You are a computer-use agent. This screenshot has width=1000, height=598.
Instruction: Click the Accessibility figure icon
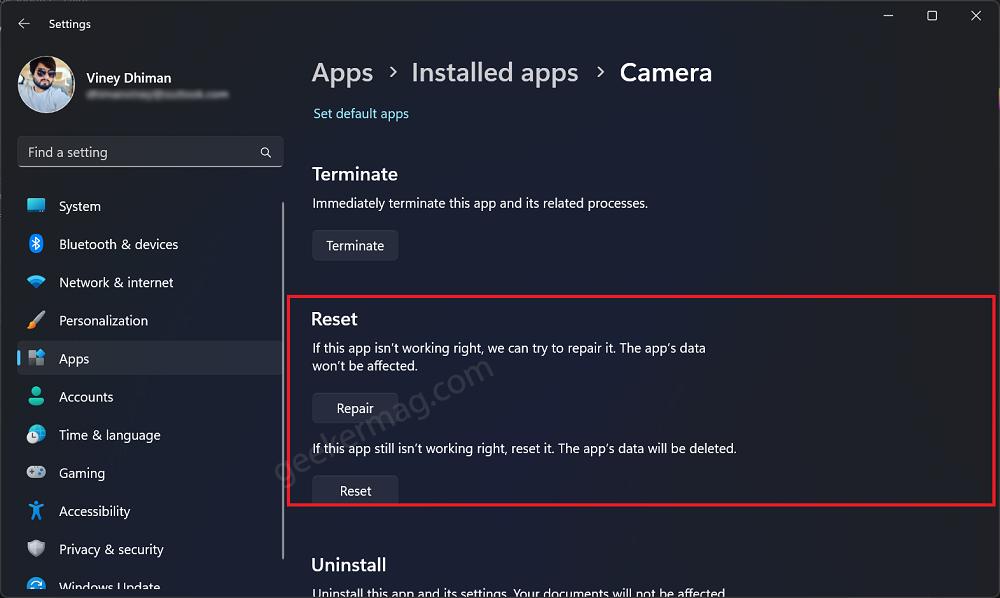(36, 511)
